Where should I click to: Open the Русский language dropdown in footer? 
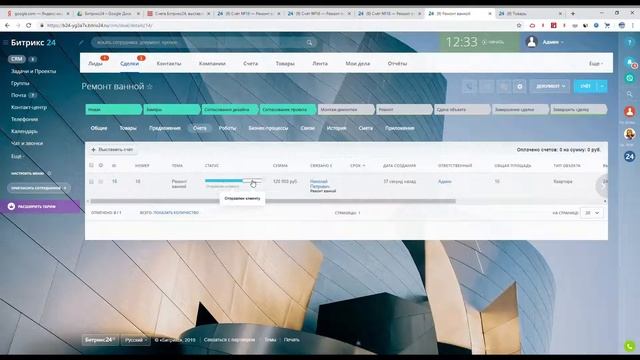point(136,340)
